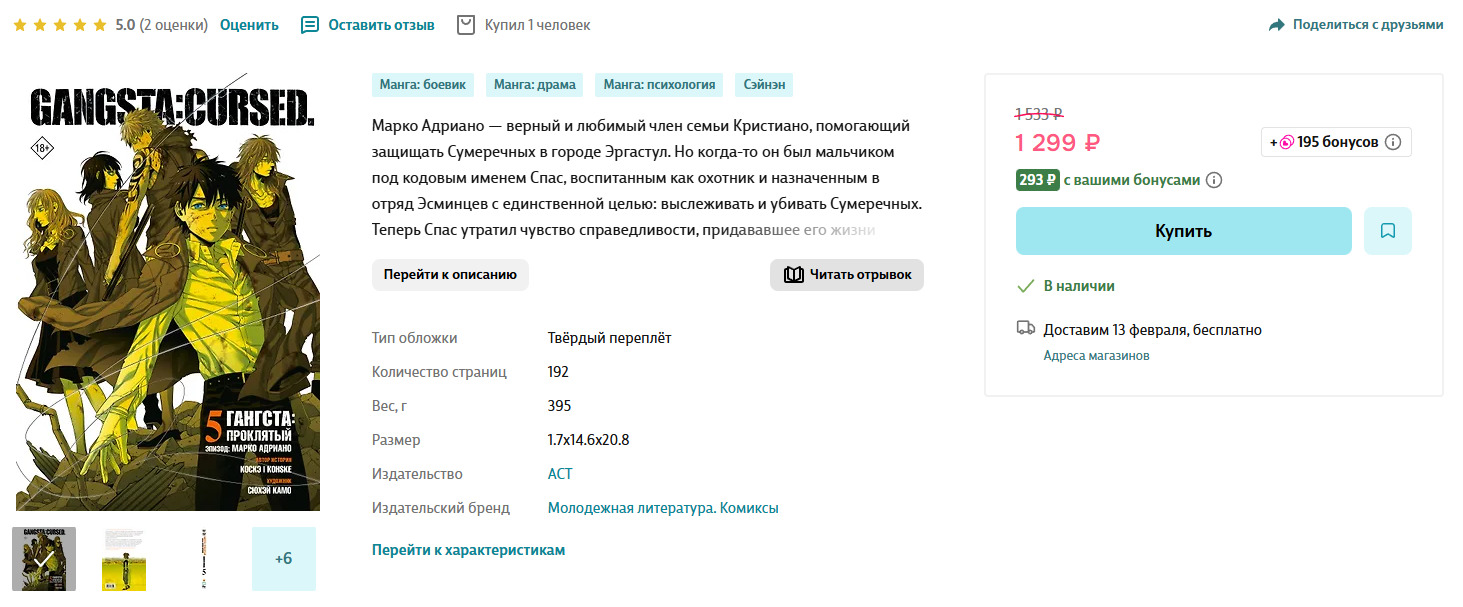
Task: Click the shopping bag purchase icon
Action: pyautogui.click(x=465, y=25)
